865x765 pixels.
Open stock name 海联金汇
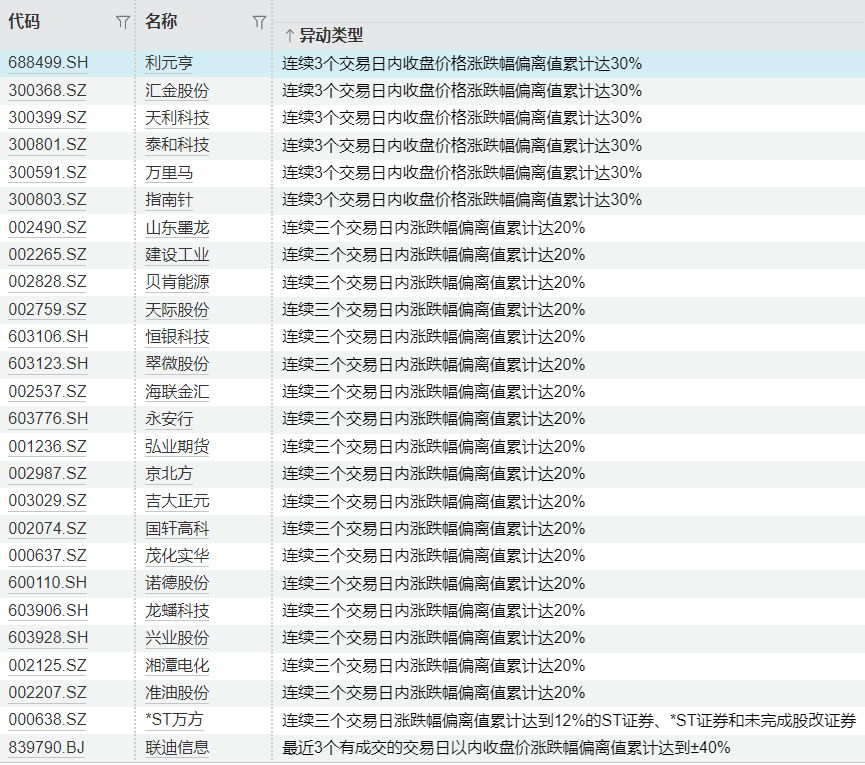[x=177, y=392]
